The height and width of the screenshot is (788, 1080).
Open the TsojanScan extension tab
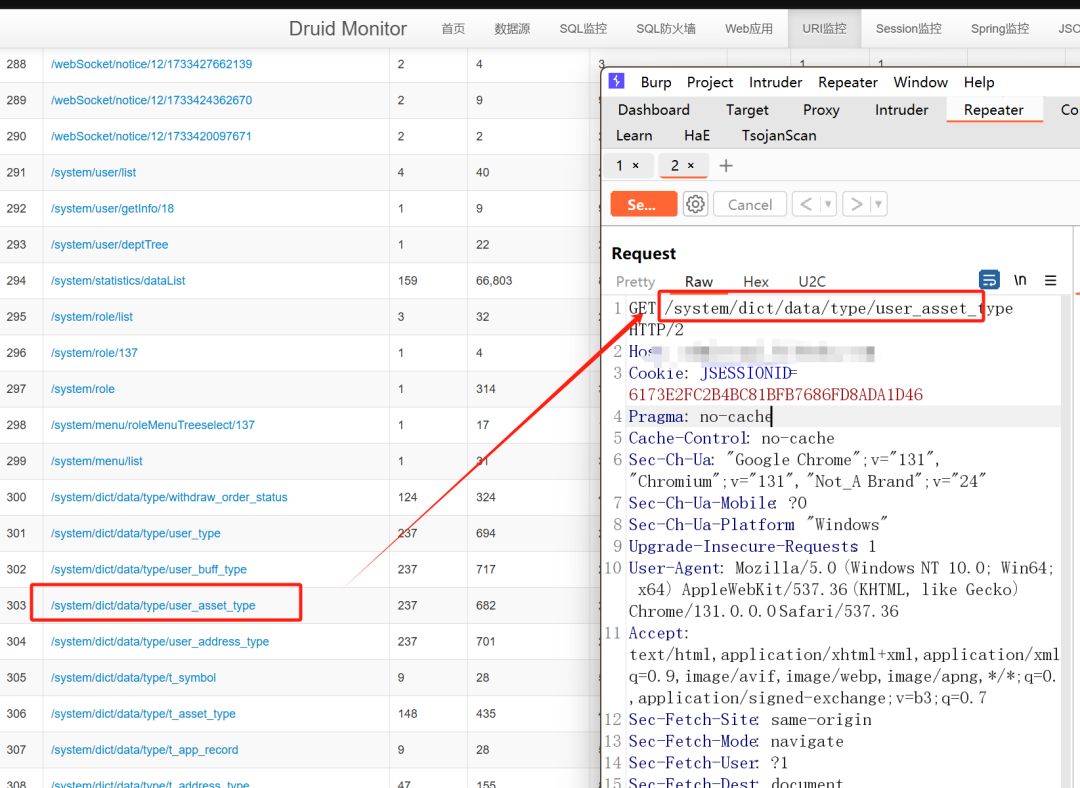click(x=778, y=136)
